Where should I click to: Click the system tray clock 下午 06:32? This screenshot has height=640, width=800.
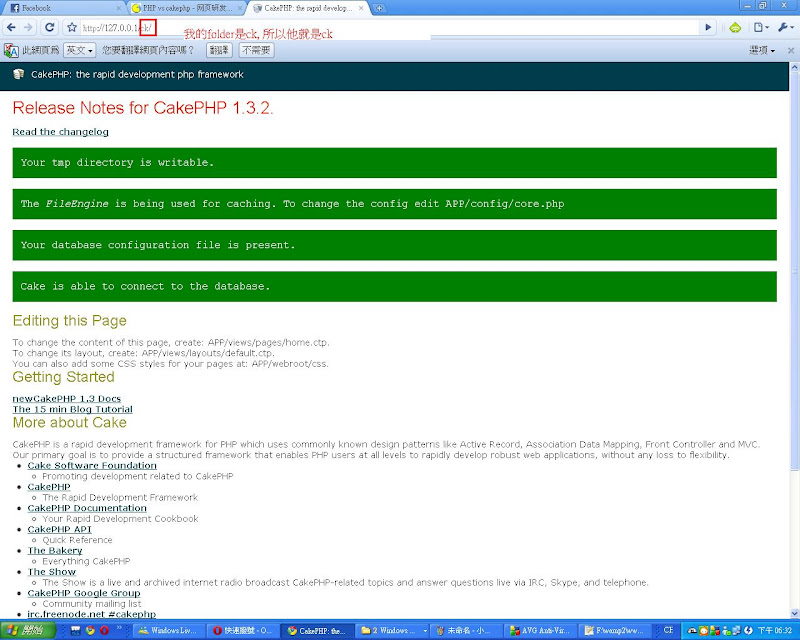[774, 631]
